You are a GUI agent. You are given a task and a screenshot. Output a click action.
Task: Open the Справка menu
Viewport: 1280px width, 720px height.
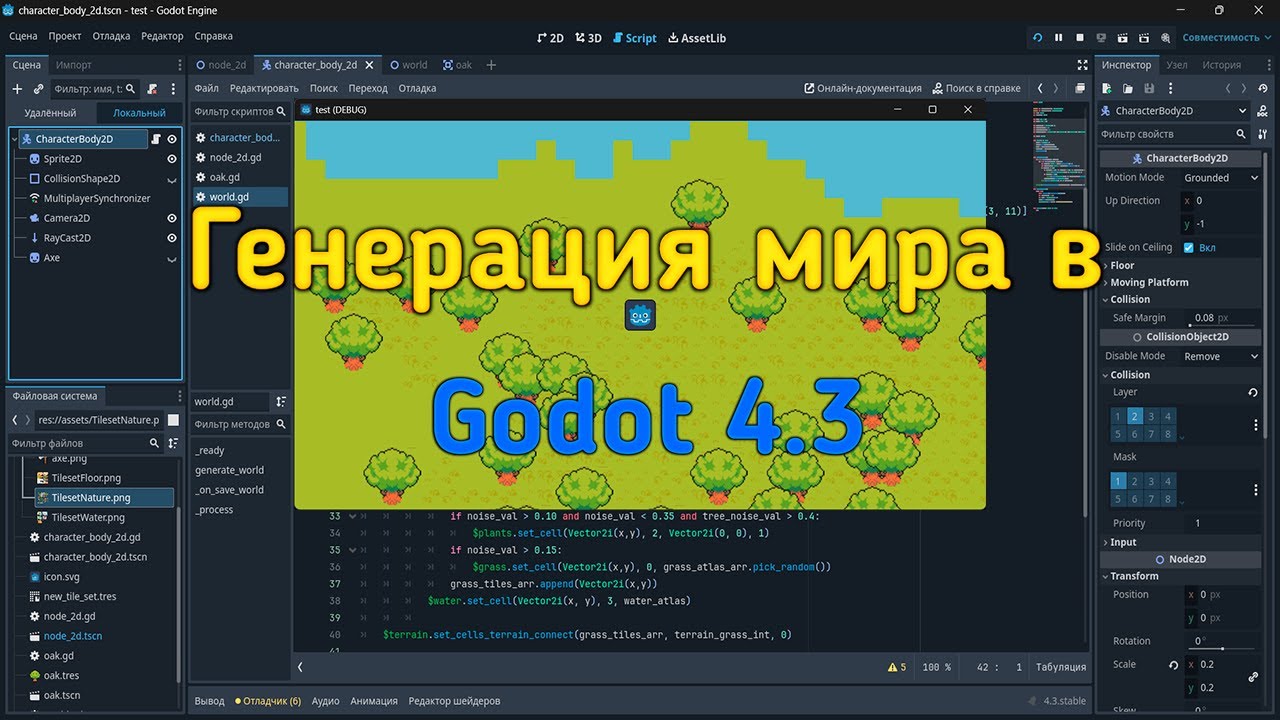(x=213, y=36)
